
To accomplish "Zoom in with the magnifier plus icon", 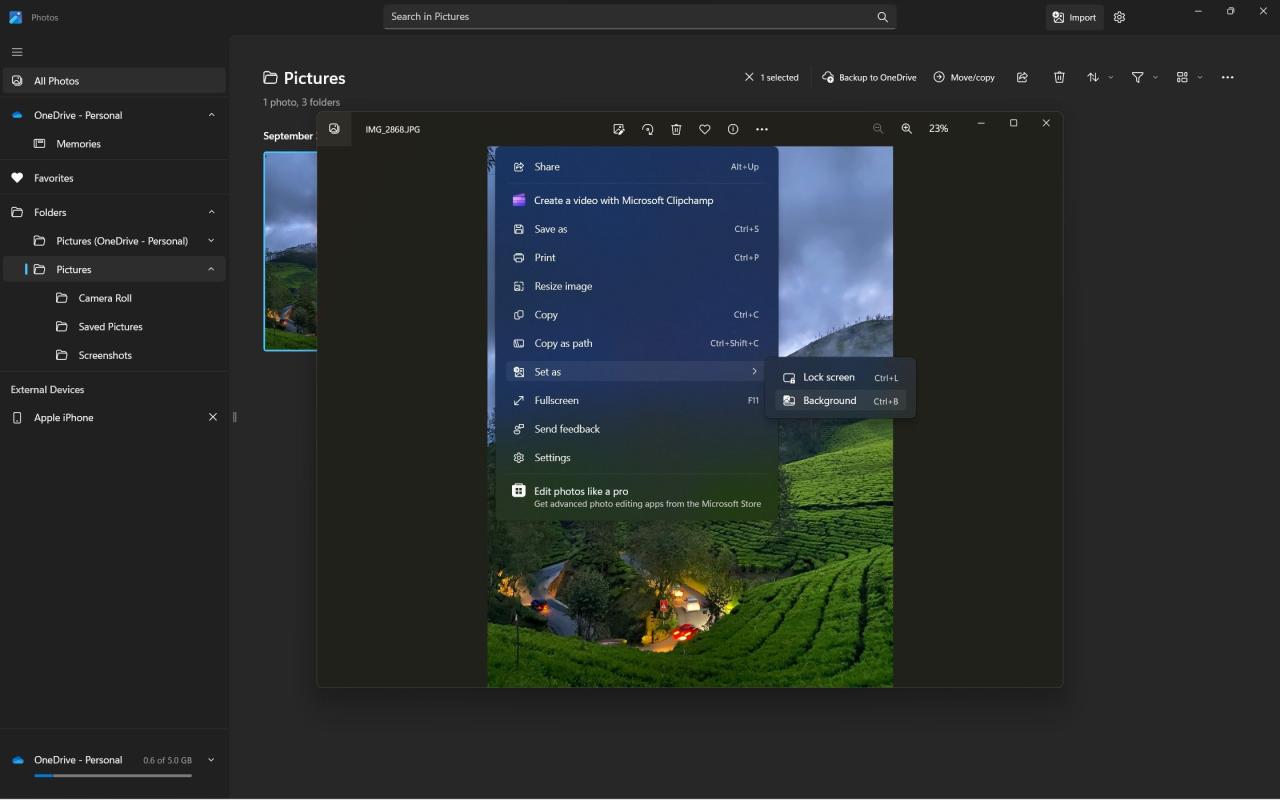I will click(x=907, y=129).
